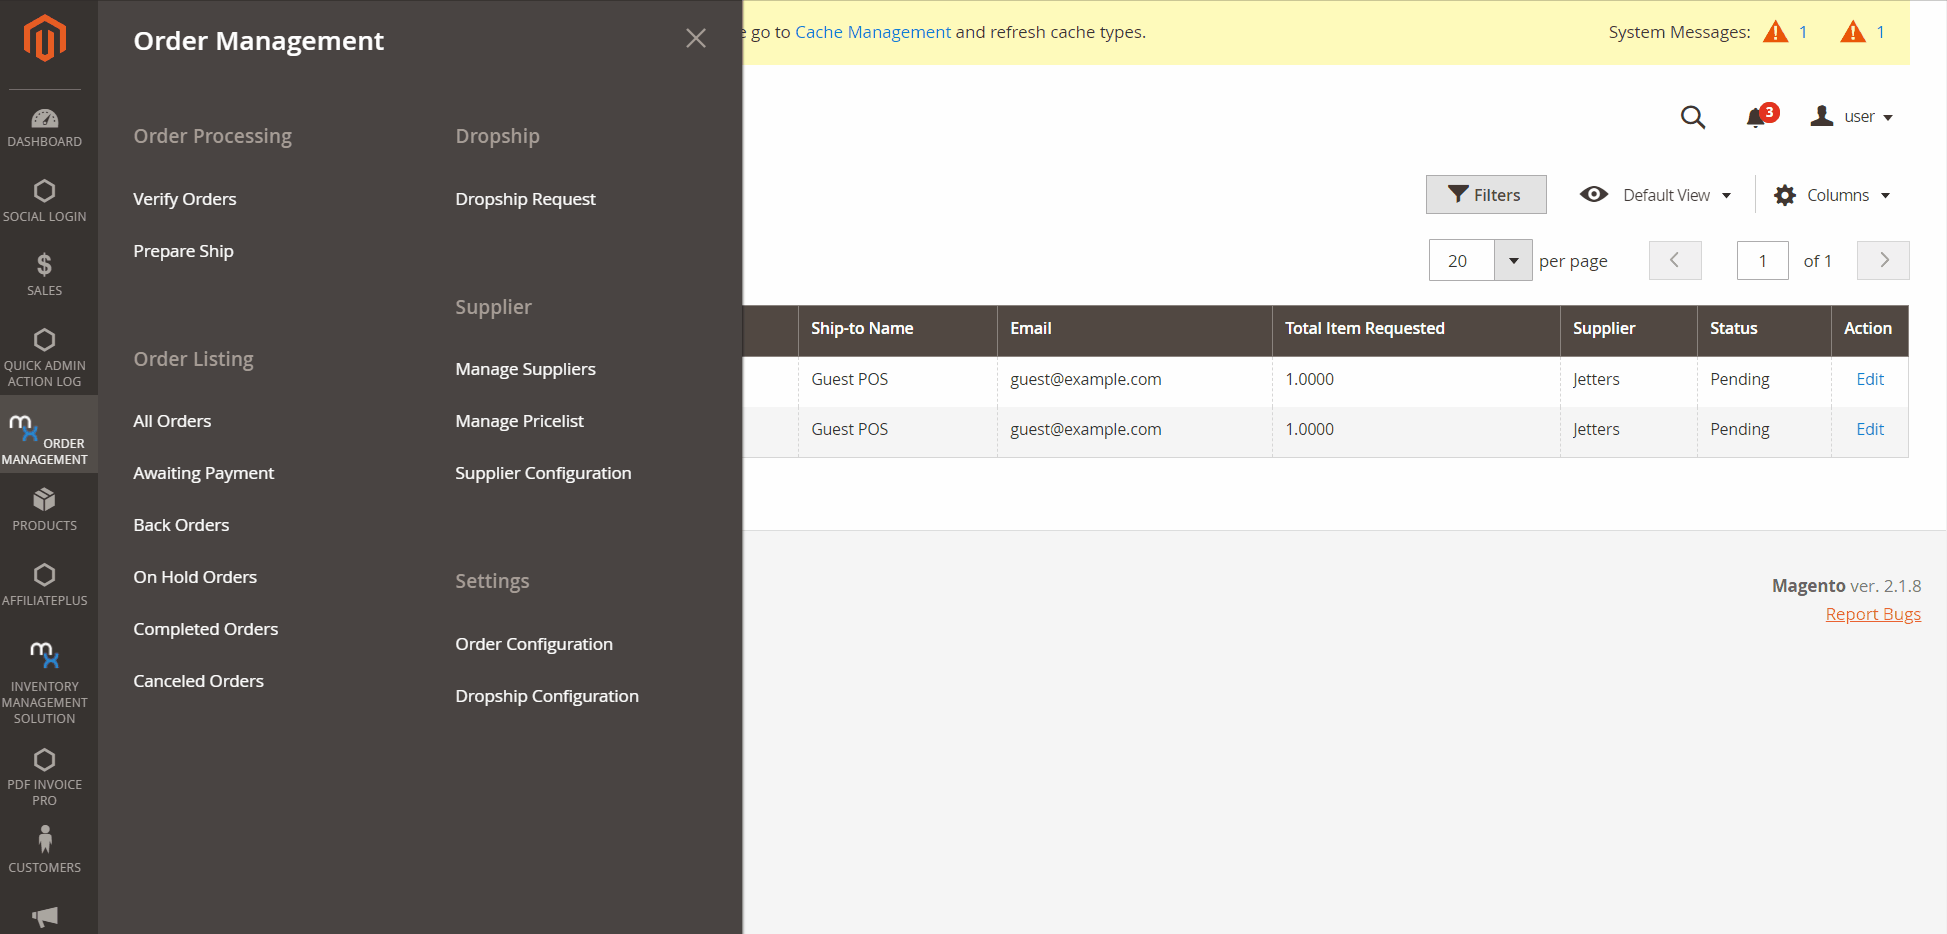1947x934 pixels.
Task: Click the Filters button
Action: click(x=1486, y=195)
